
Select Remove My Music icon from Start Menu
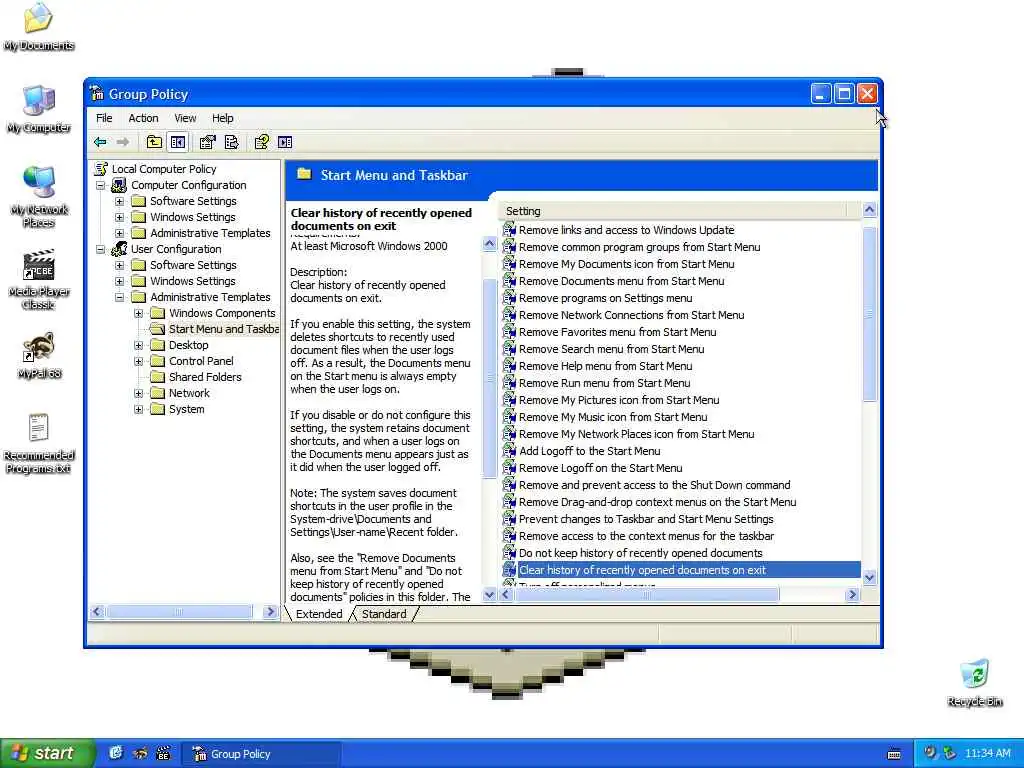click(613, 417)
